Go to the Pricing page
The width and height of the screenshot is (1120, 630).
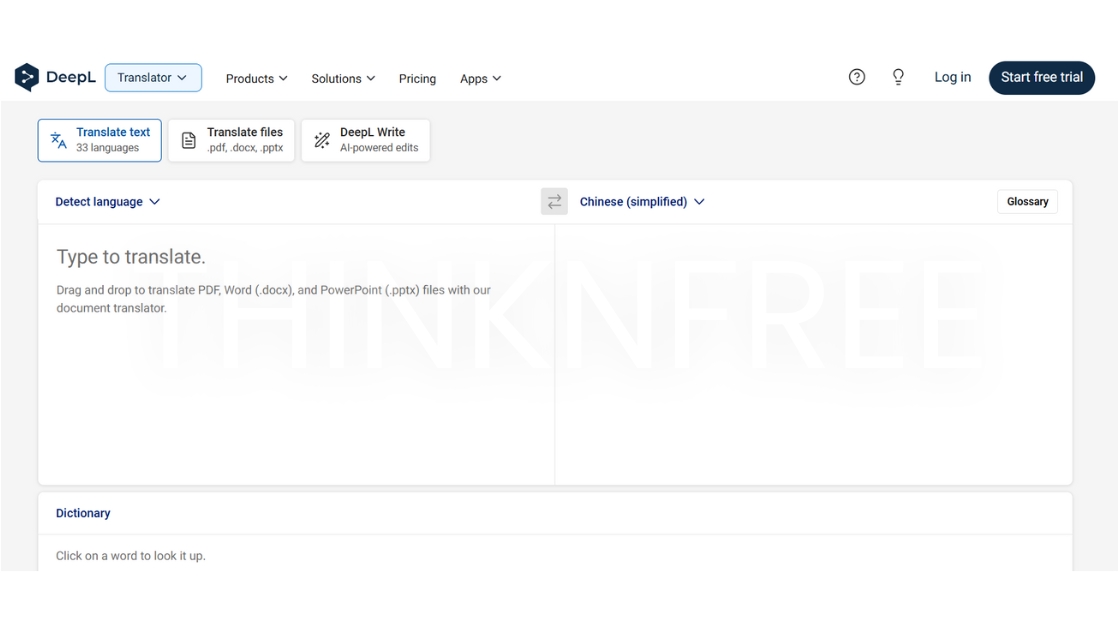click(417, 79)
